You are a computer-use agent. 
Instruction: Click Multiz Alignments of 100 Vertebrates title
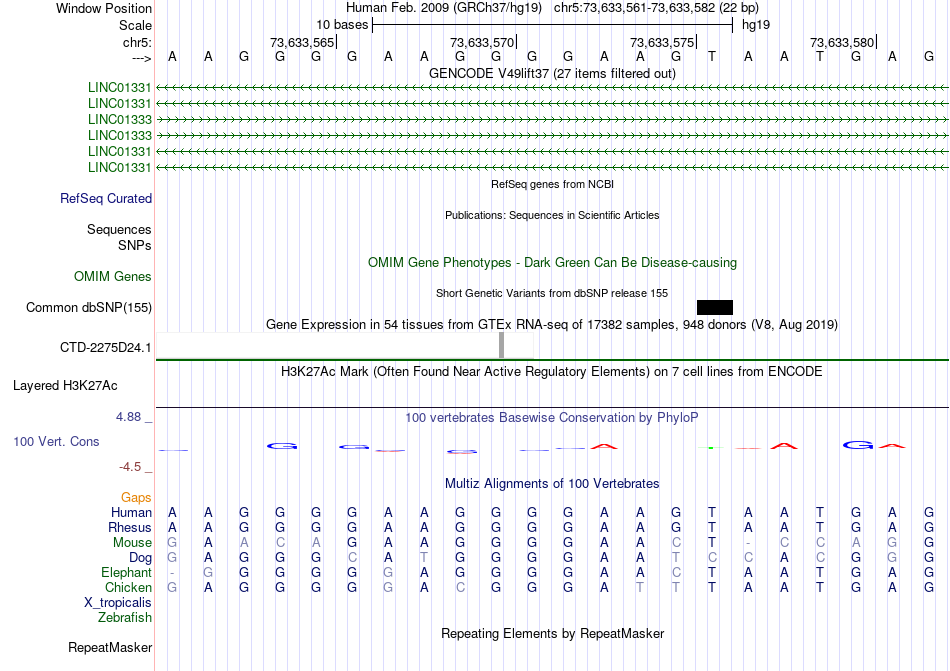pyautogui.click(x=552, y=484)
